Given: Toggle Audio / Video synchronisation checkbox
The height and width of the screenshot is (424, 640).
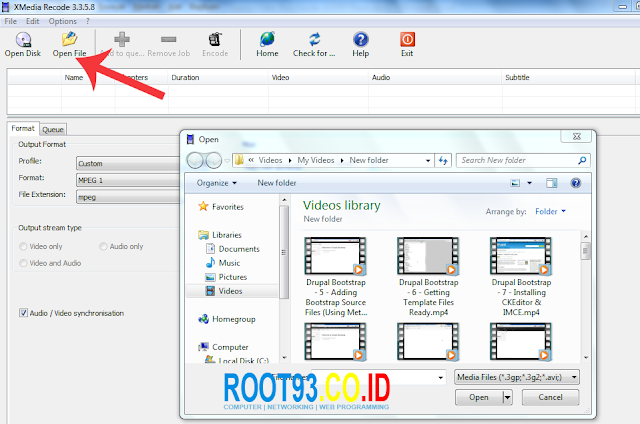Looking at the screenshot, I should (23, 313).
